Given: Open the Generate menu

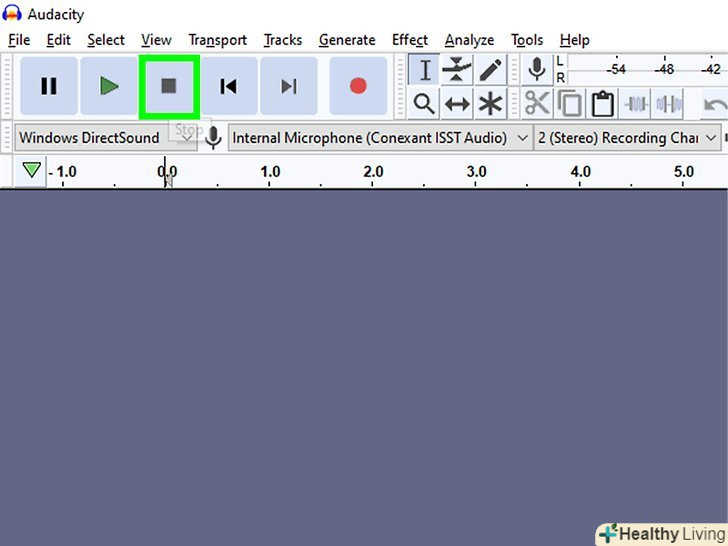Looking at the screenshot, I should 347,40.
